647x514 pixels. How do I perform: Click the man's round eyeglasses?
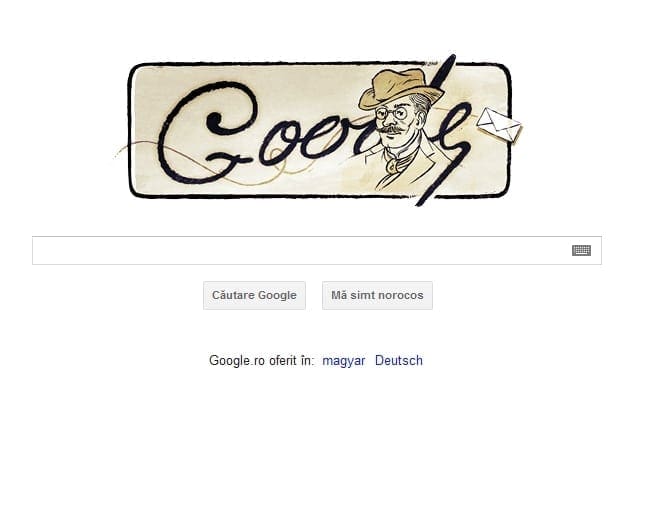click(392, 113)
